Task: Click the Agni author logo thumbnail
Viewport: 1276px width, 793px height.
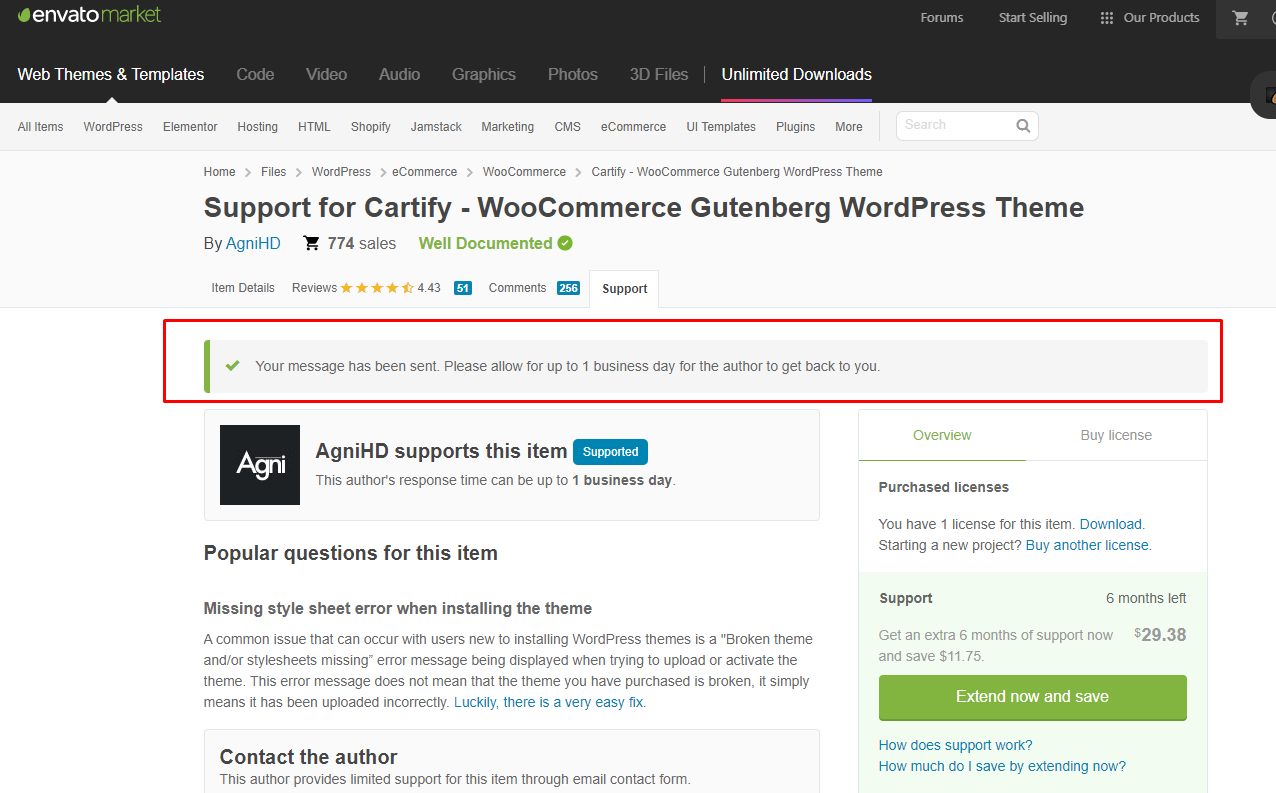Action: 260,465
